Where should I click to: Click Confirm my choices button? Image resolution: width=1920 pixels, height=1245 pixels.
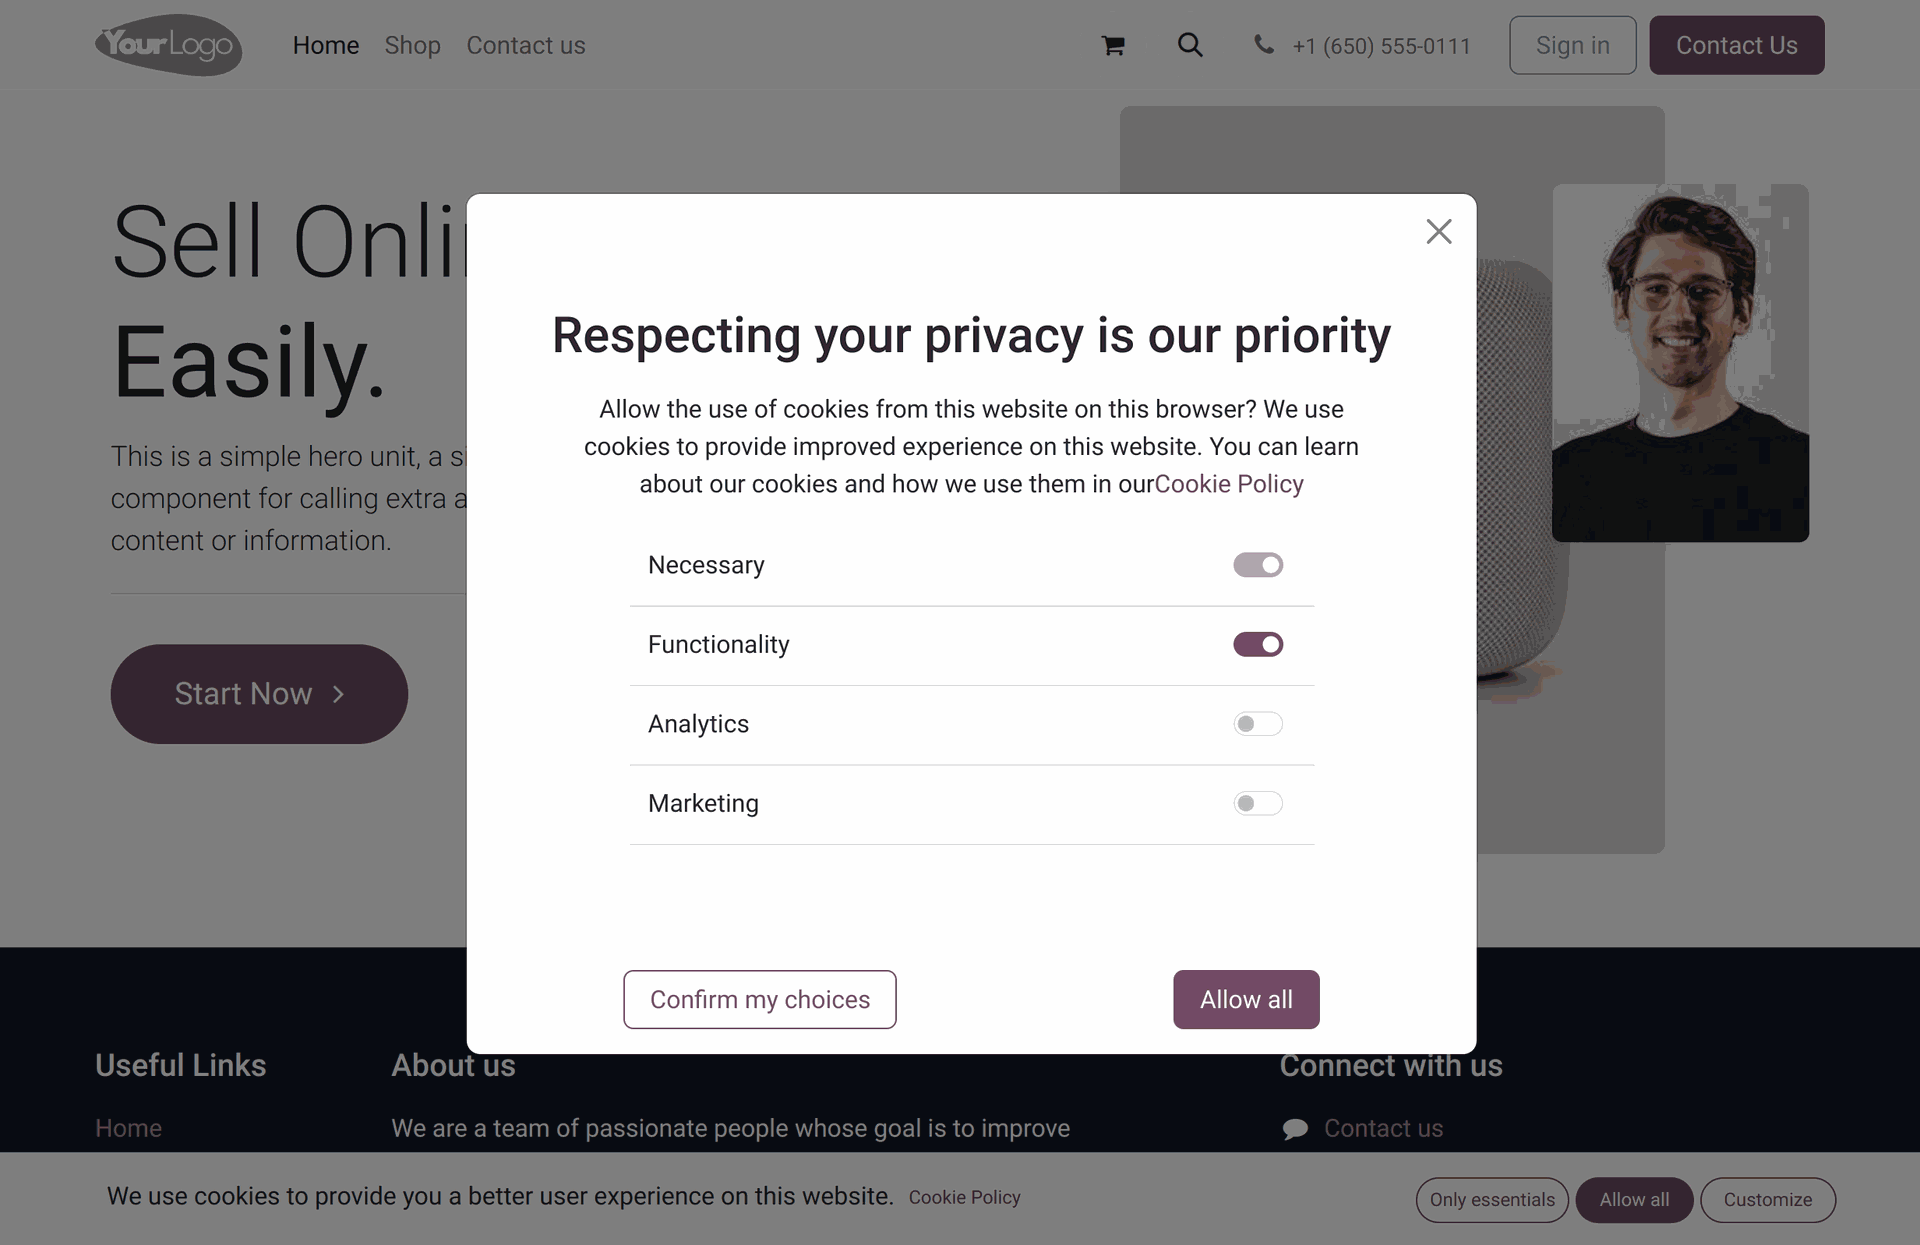click(760, 999)
